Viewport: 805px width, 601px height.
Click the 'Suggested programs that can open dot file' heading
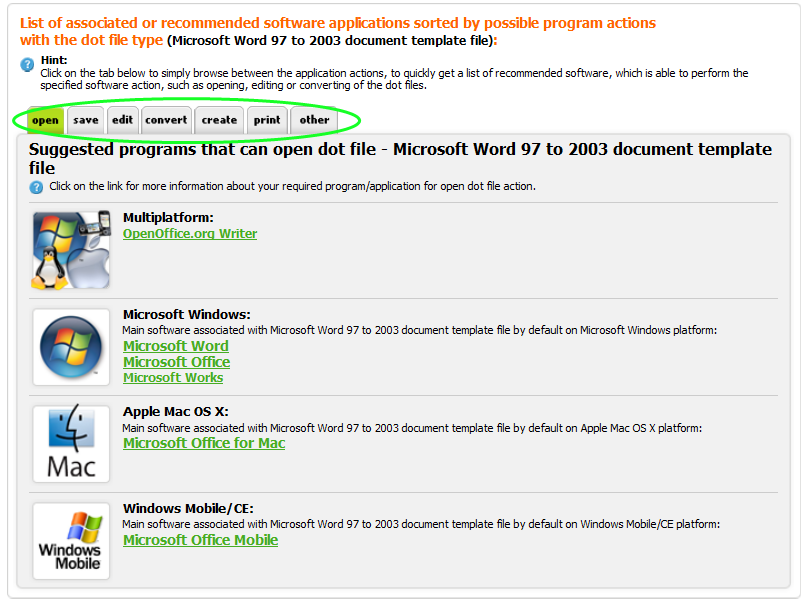click(400, 158)
